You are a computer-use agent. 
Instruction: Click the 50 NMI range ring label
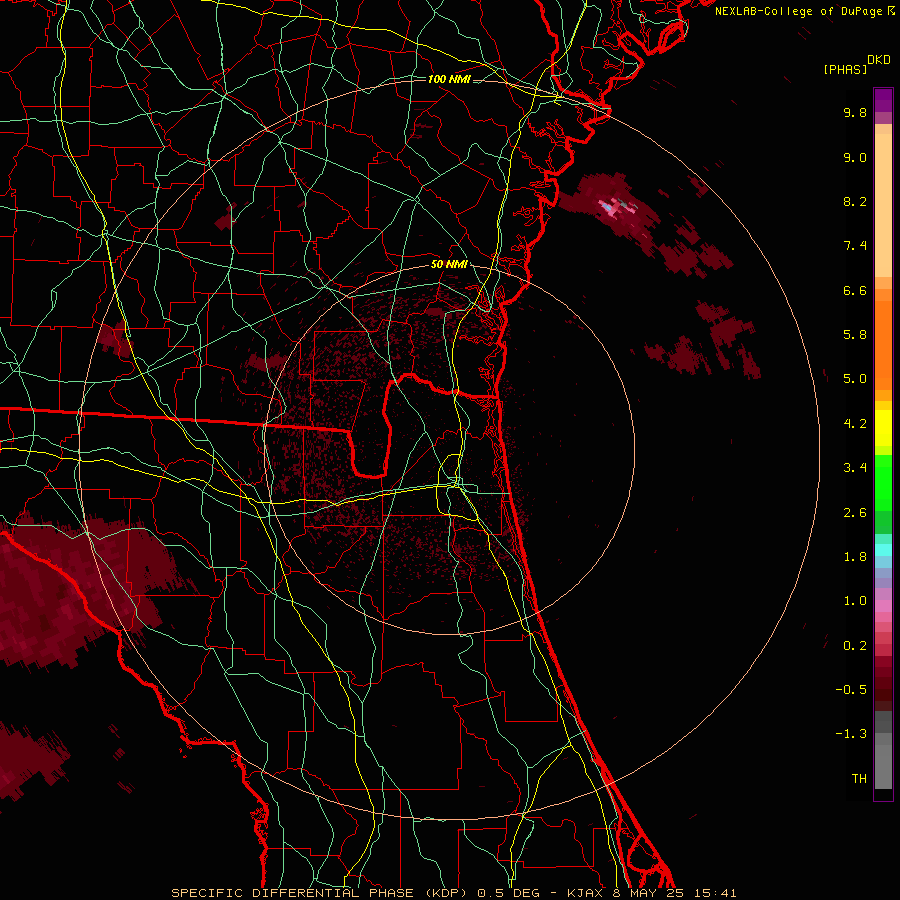click(x=449, y=265)
